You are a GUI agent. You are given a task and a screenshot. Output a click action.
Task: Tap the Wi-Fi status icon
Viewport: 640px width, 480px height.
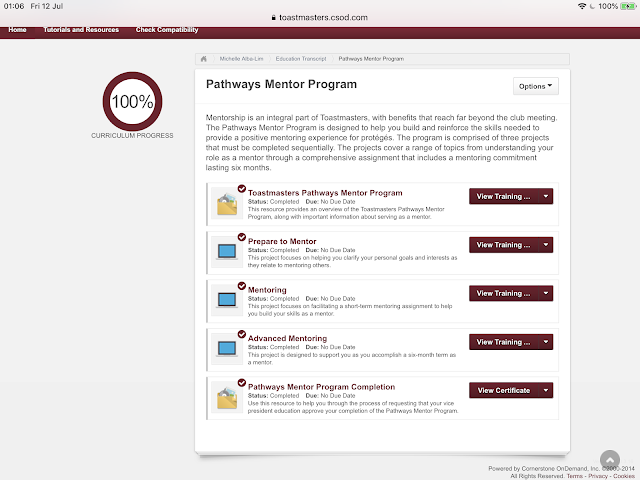(582, 6)
